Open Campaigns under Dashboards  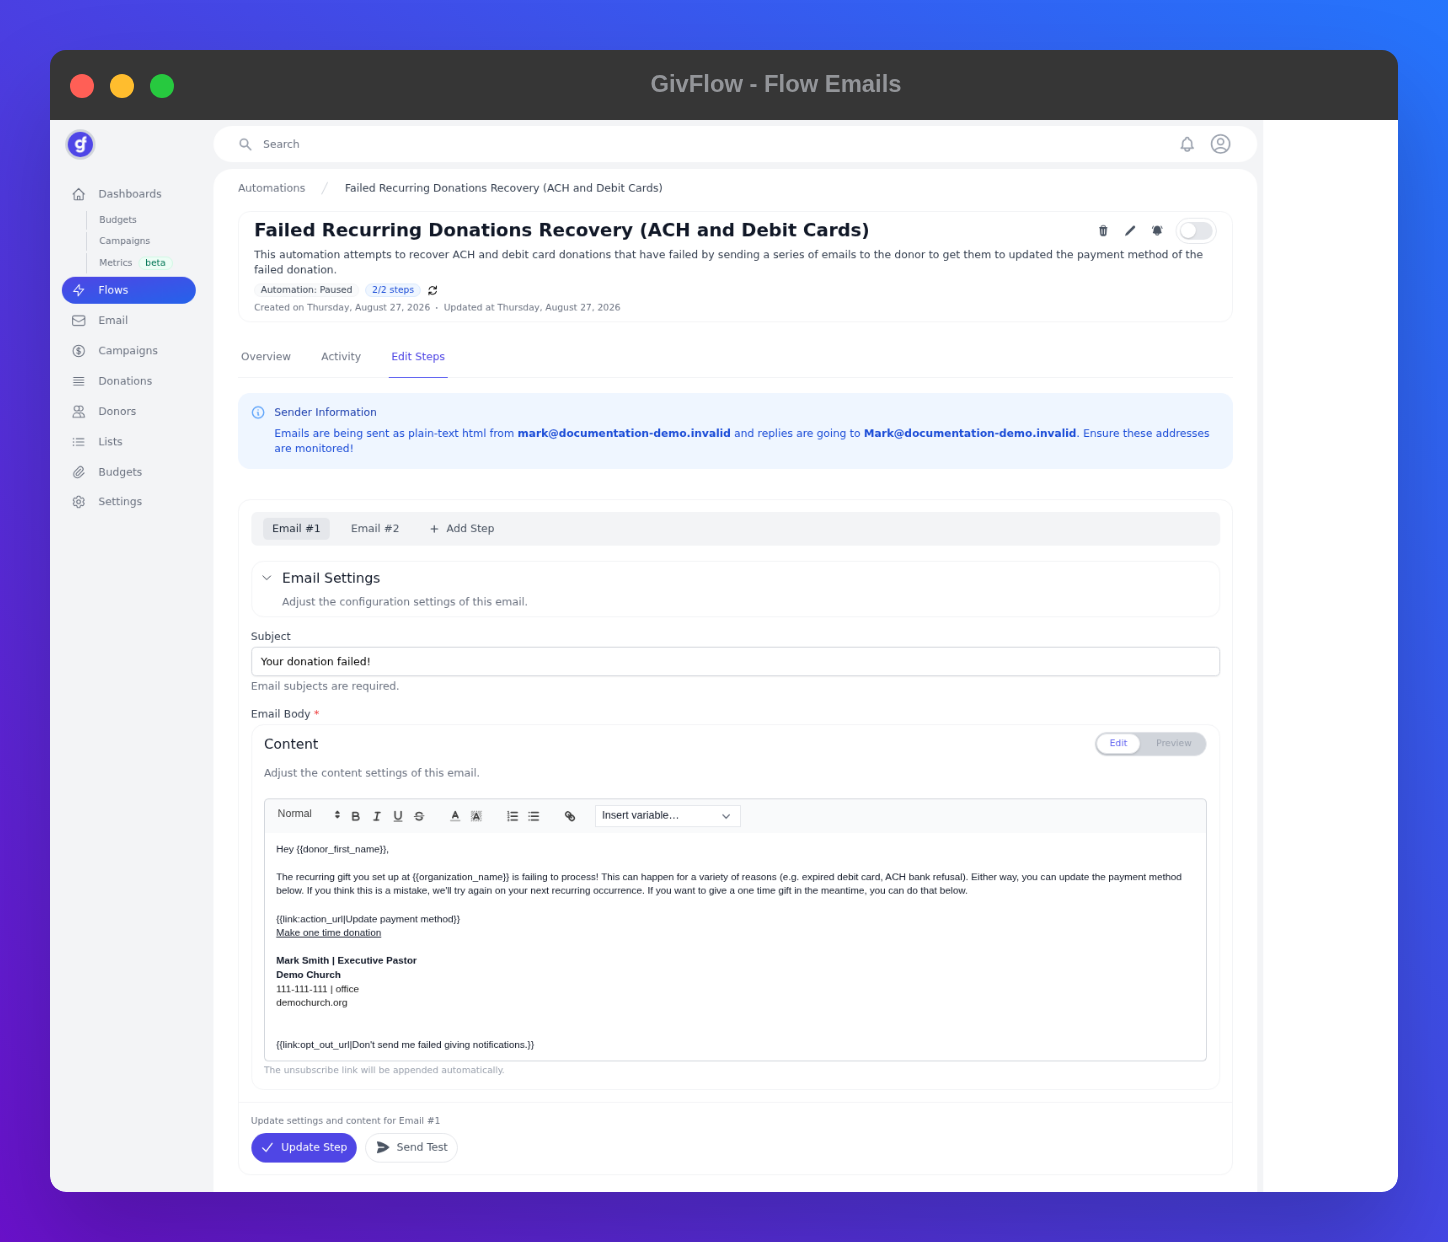tap(124, 241)
